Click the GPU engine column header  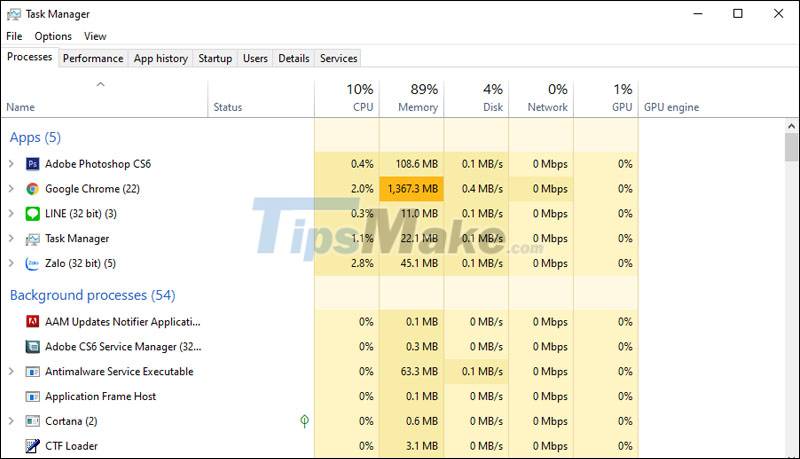click(x=671, y=107)
